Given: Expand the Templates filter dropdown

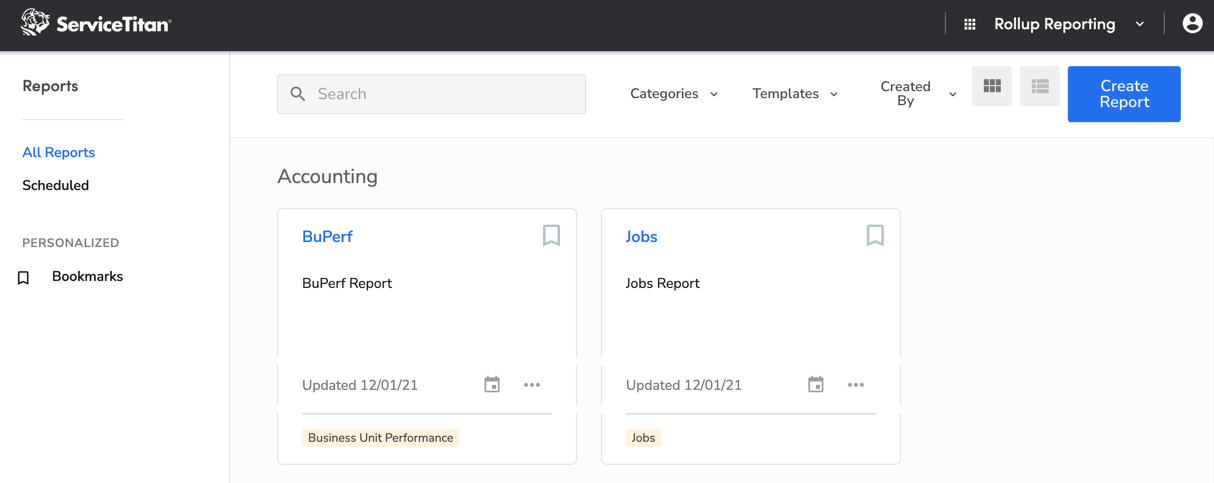Looking at the screenshot, I should tap(795, 94).
